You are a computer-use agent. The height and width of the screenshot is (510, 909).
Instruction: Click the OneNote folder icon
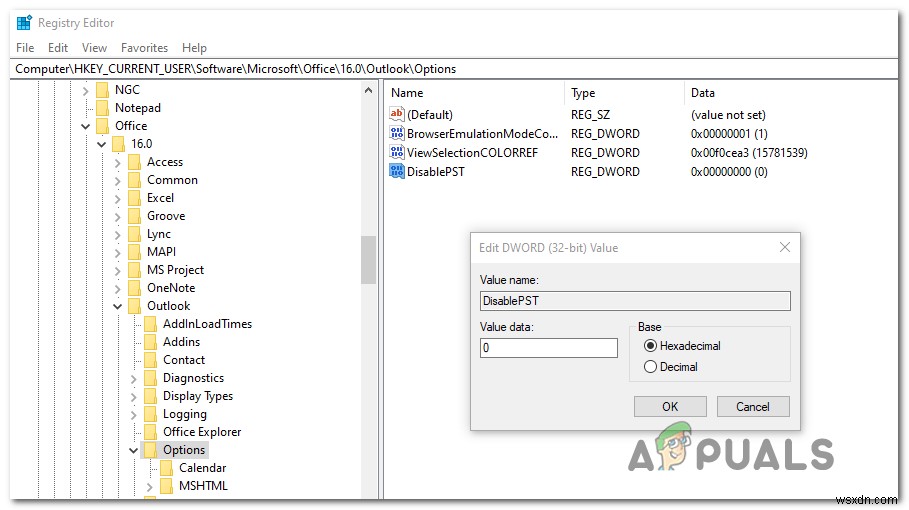click(134, 287)
